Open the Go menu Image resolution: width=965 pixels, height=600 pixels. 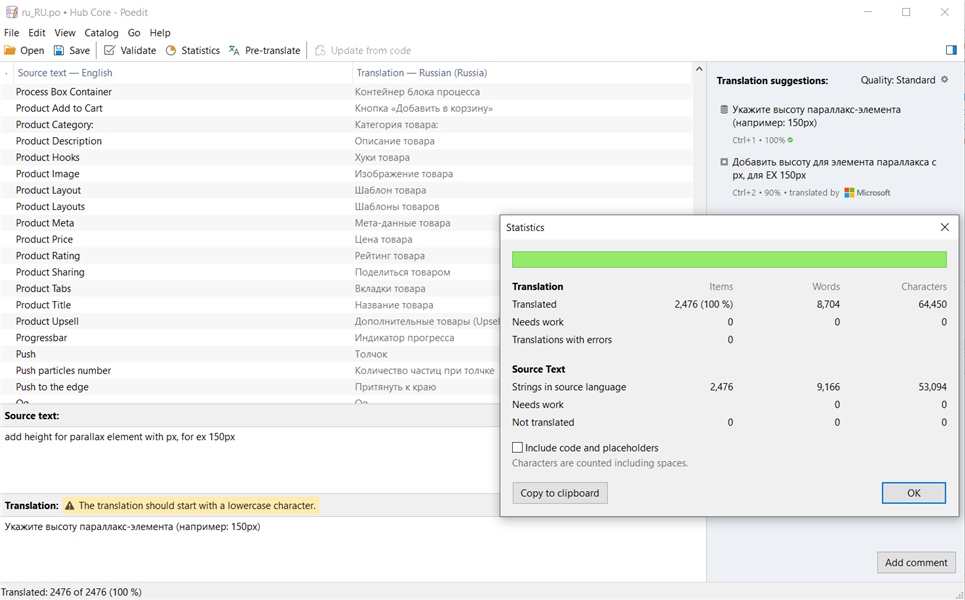click(134, 33)
